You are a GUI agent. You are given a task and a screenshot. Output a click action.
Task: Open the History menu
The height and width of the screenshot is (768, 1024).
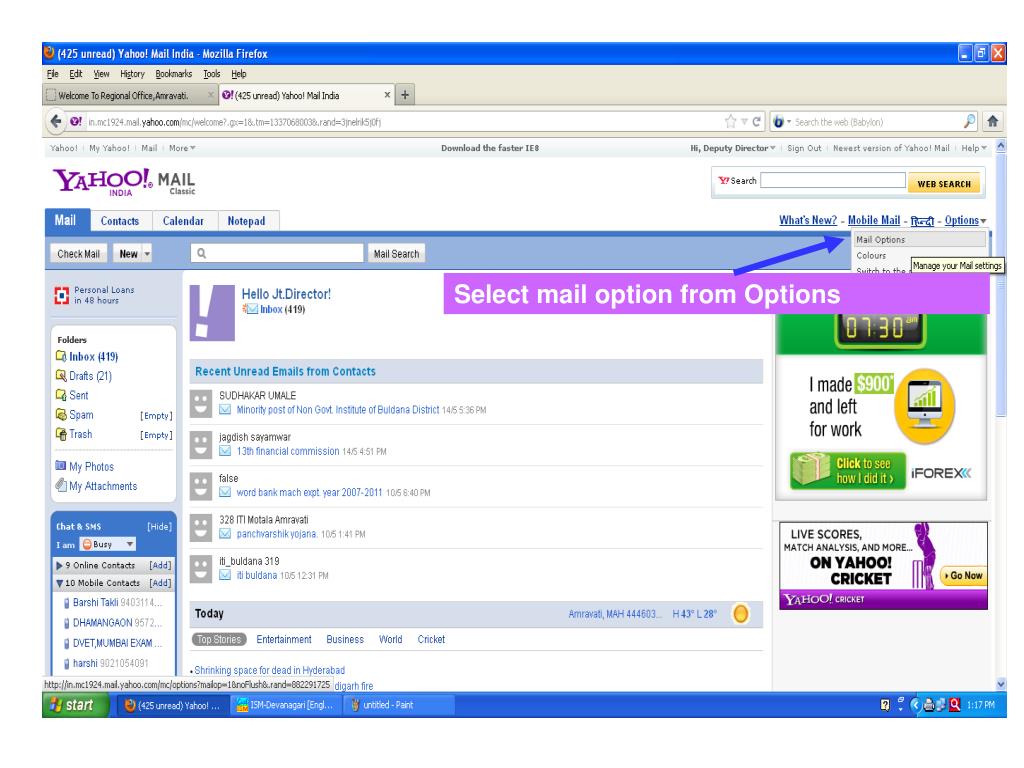click(132, 74)
